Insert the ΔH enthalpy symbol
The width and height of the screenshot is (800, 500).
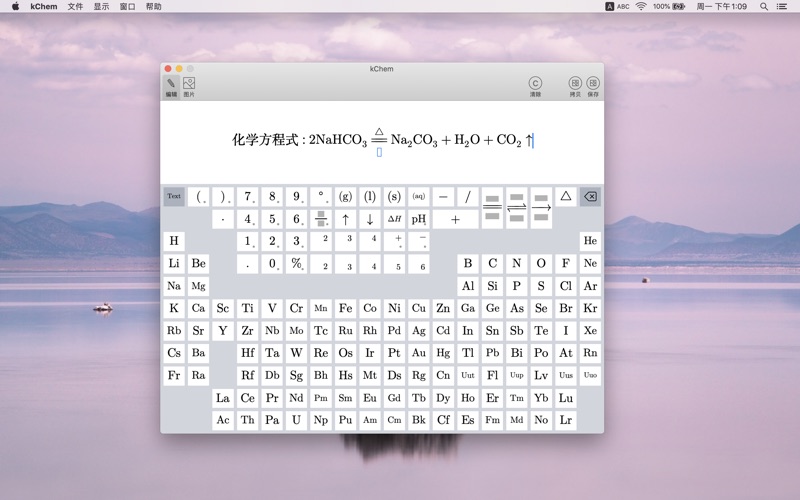click(394, 219)
